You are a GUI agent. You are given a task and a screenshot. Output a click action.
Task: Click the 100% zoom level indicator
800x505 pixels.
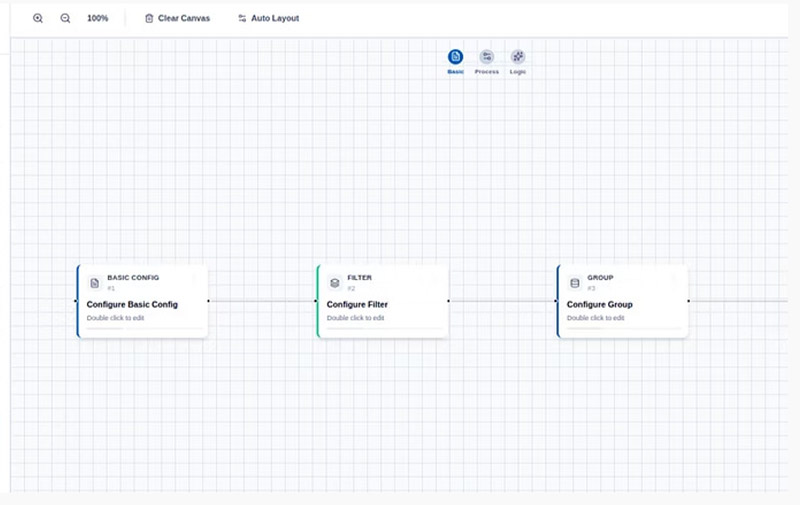[x=98, y=18]
